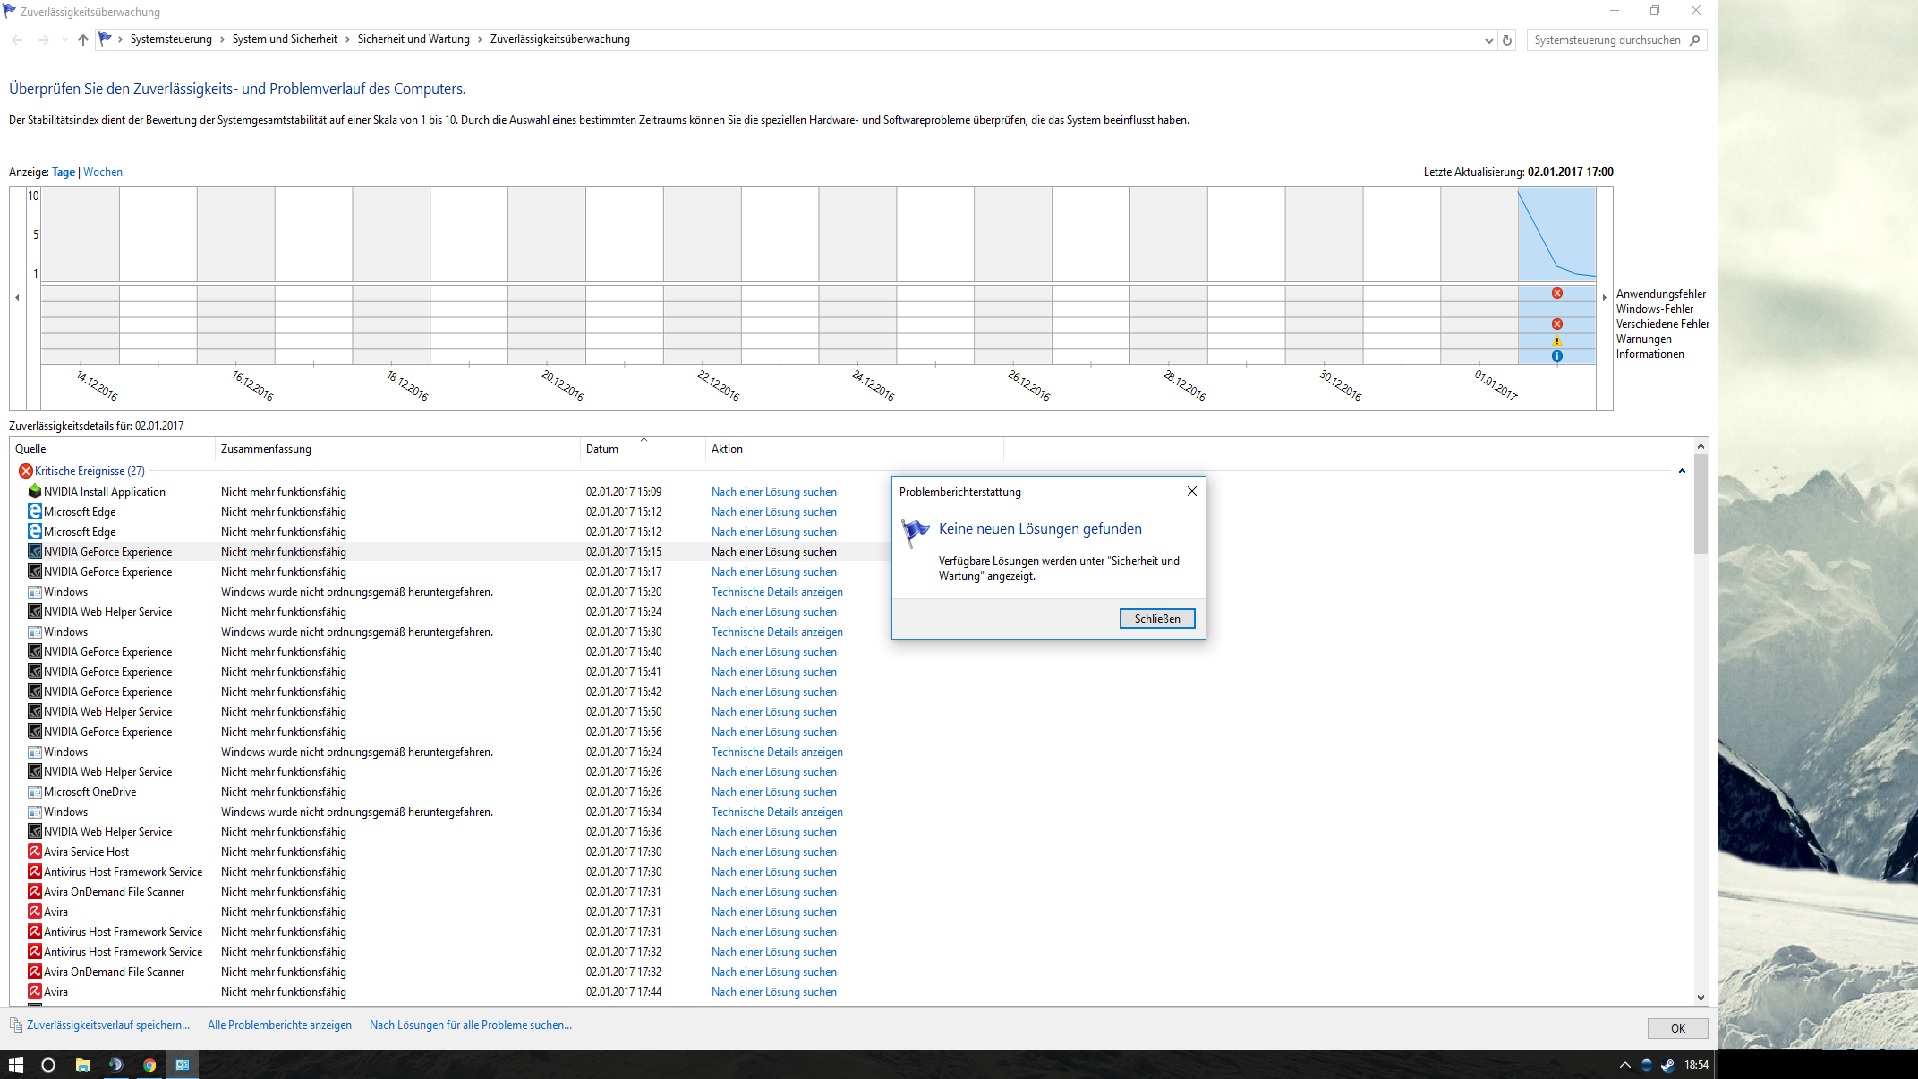The height and width of the screenshot is (1079, 1918).
Task: Click Nach Lösungen für alle Probleme suchen
Action: click(x=471, y=1025)
